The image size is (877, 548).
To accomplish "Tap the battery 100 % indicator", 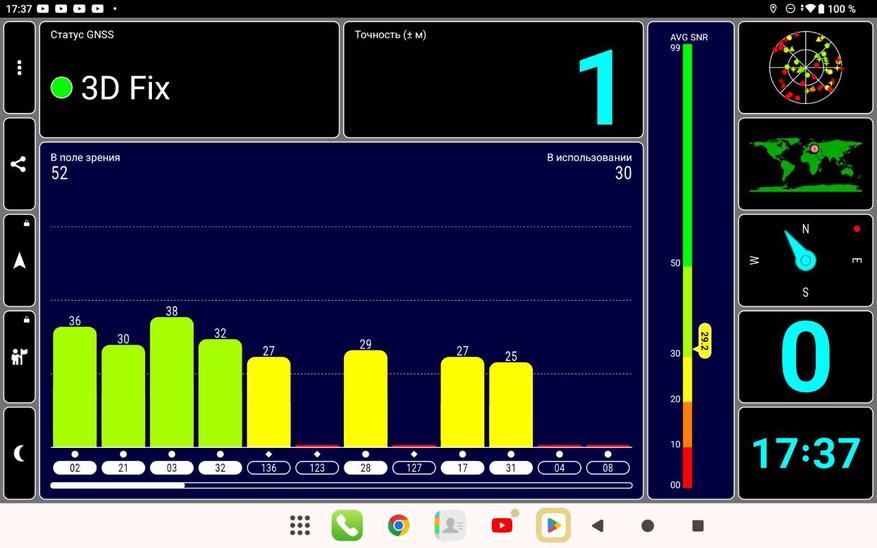I will point(837,8).
